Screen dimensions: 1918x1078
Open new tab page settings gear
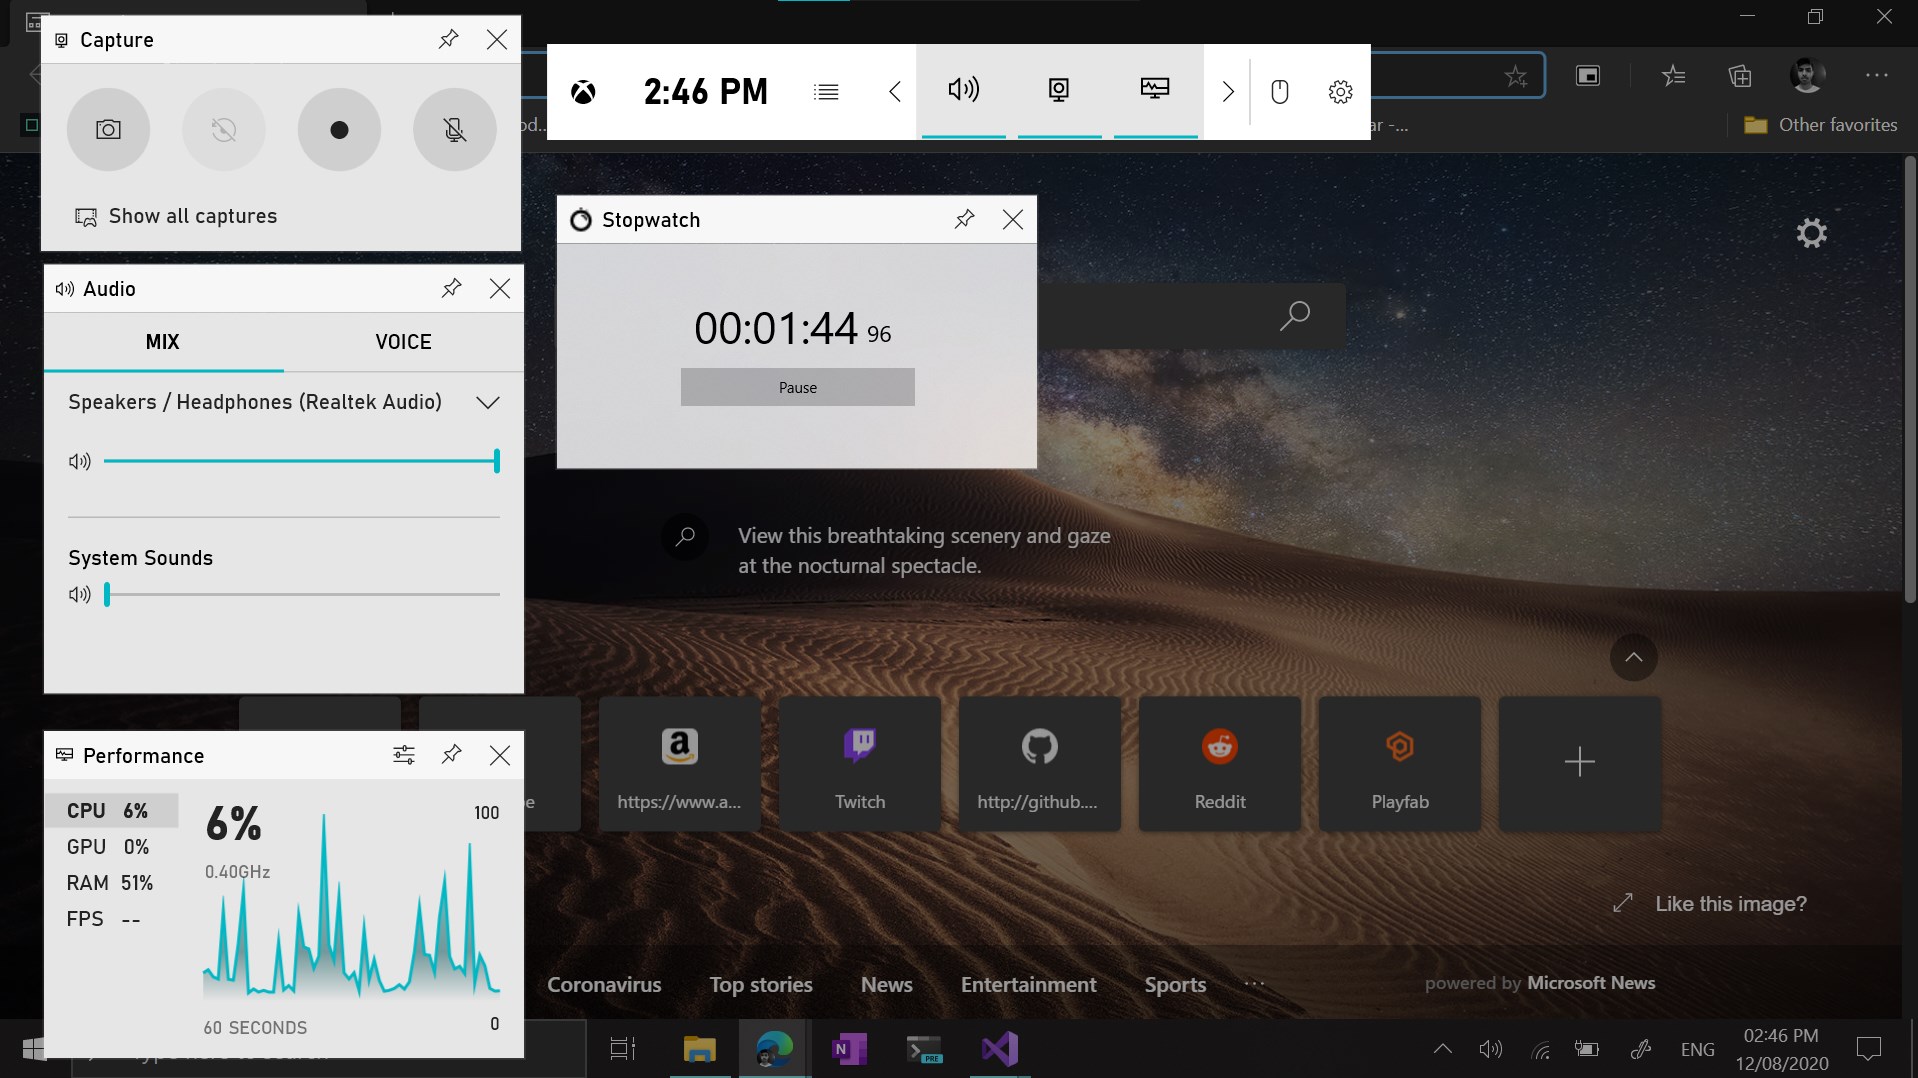(1812, 233)
